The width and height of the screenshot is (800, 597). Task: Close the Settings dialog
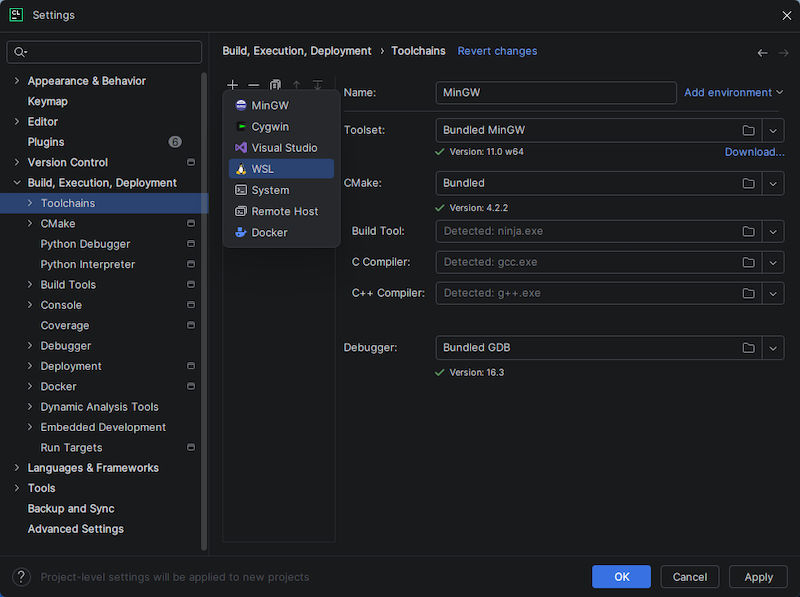[x=786, y=15]
